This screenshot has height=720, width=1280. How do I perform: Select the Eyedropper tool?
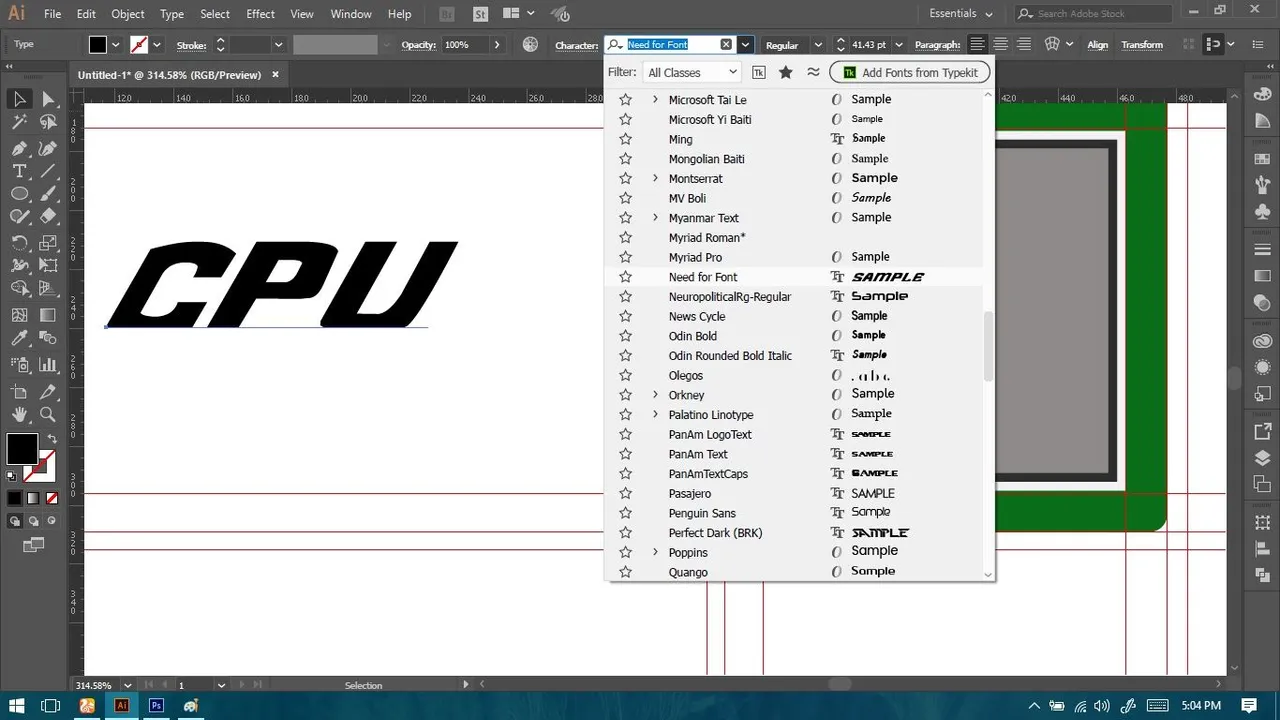(19, 339)
